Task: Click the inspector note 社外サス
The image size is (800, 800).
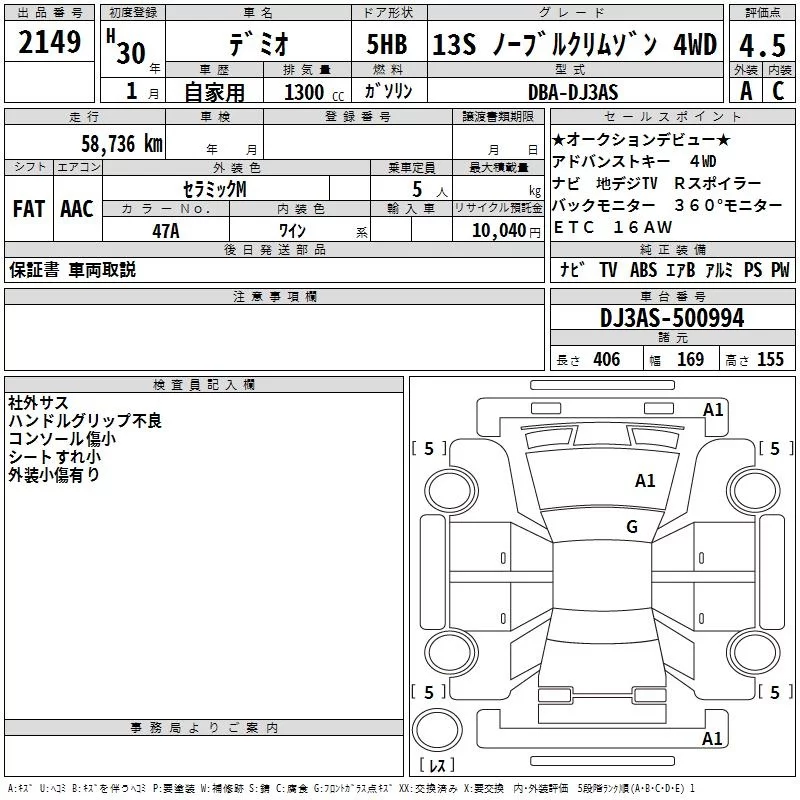Action: coord(38,403)
